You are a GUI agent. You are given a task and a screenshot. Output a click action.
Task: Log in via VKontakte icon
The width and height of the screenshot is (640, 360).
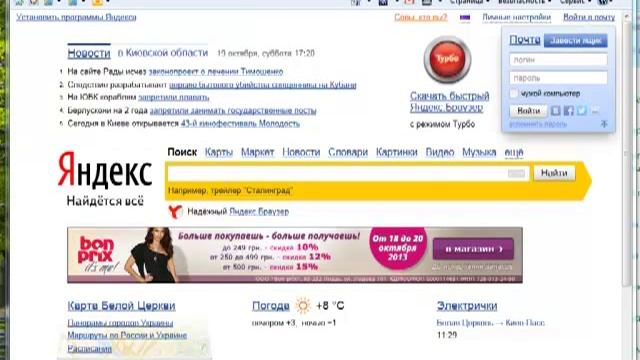click(x=556, y=111)
